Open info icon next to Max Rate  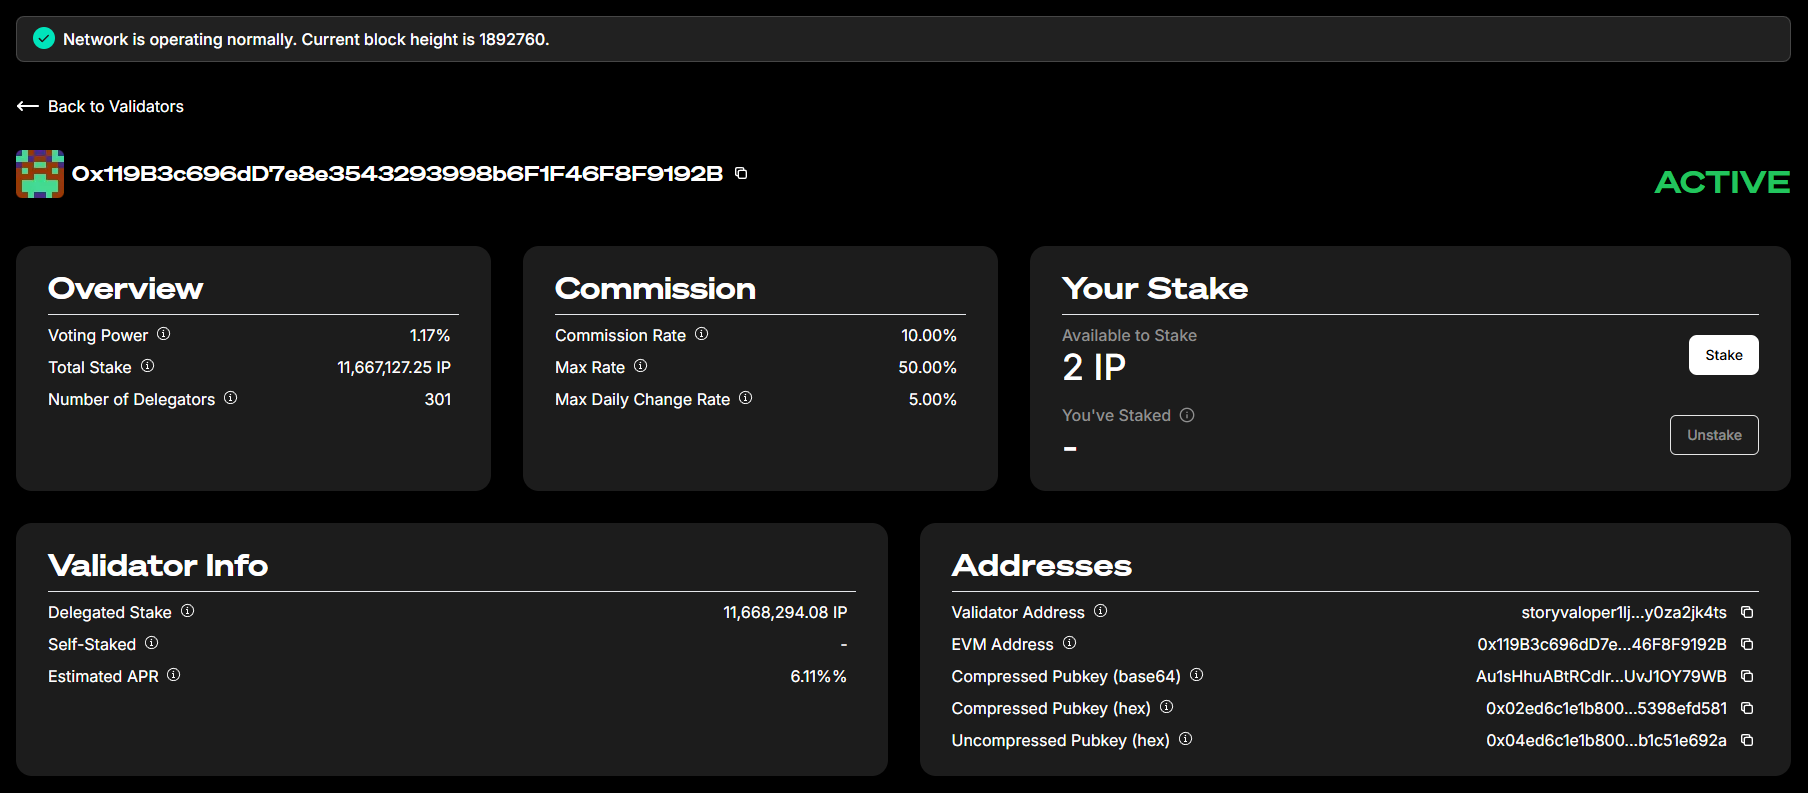click(x=641, y=366)
